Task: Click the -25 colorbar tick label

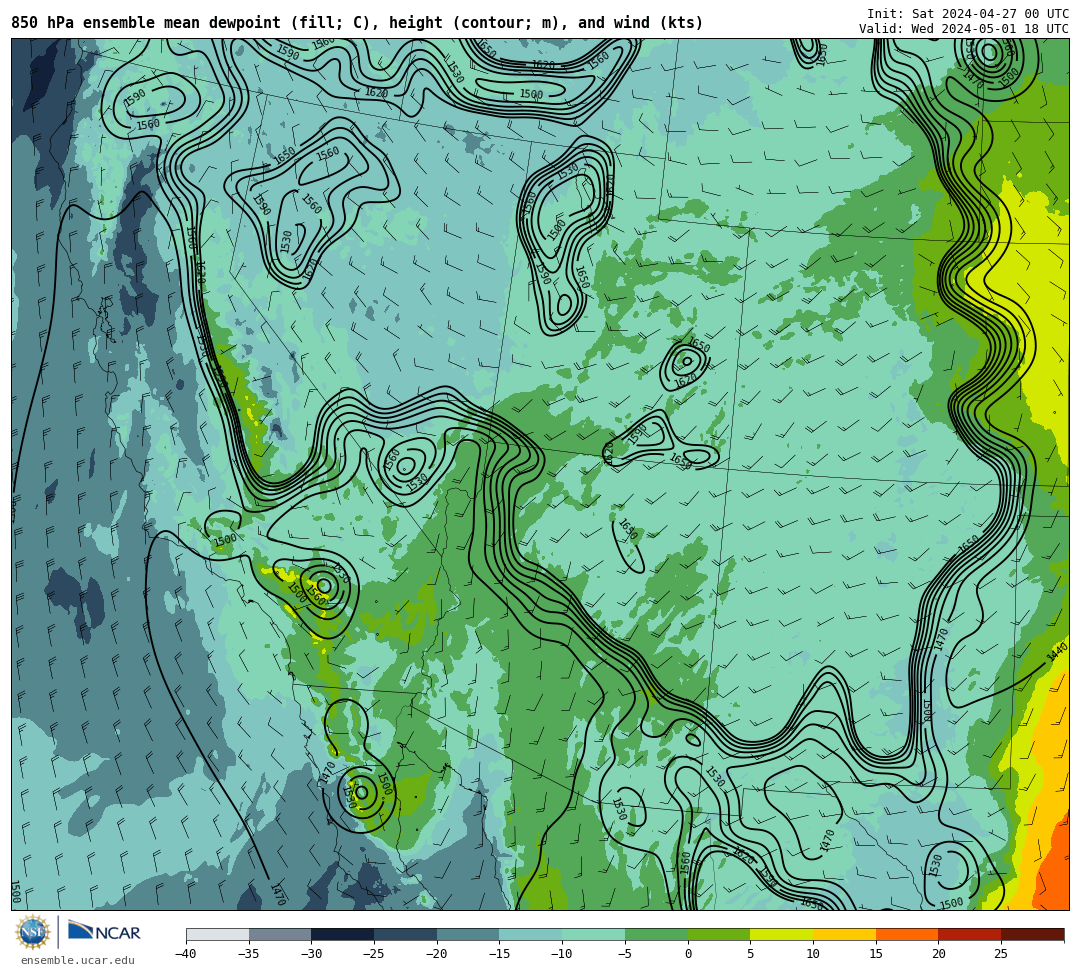Action: [374, 954]
